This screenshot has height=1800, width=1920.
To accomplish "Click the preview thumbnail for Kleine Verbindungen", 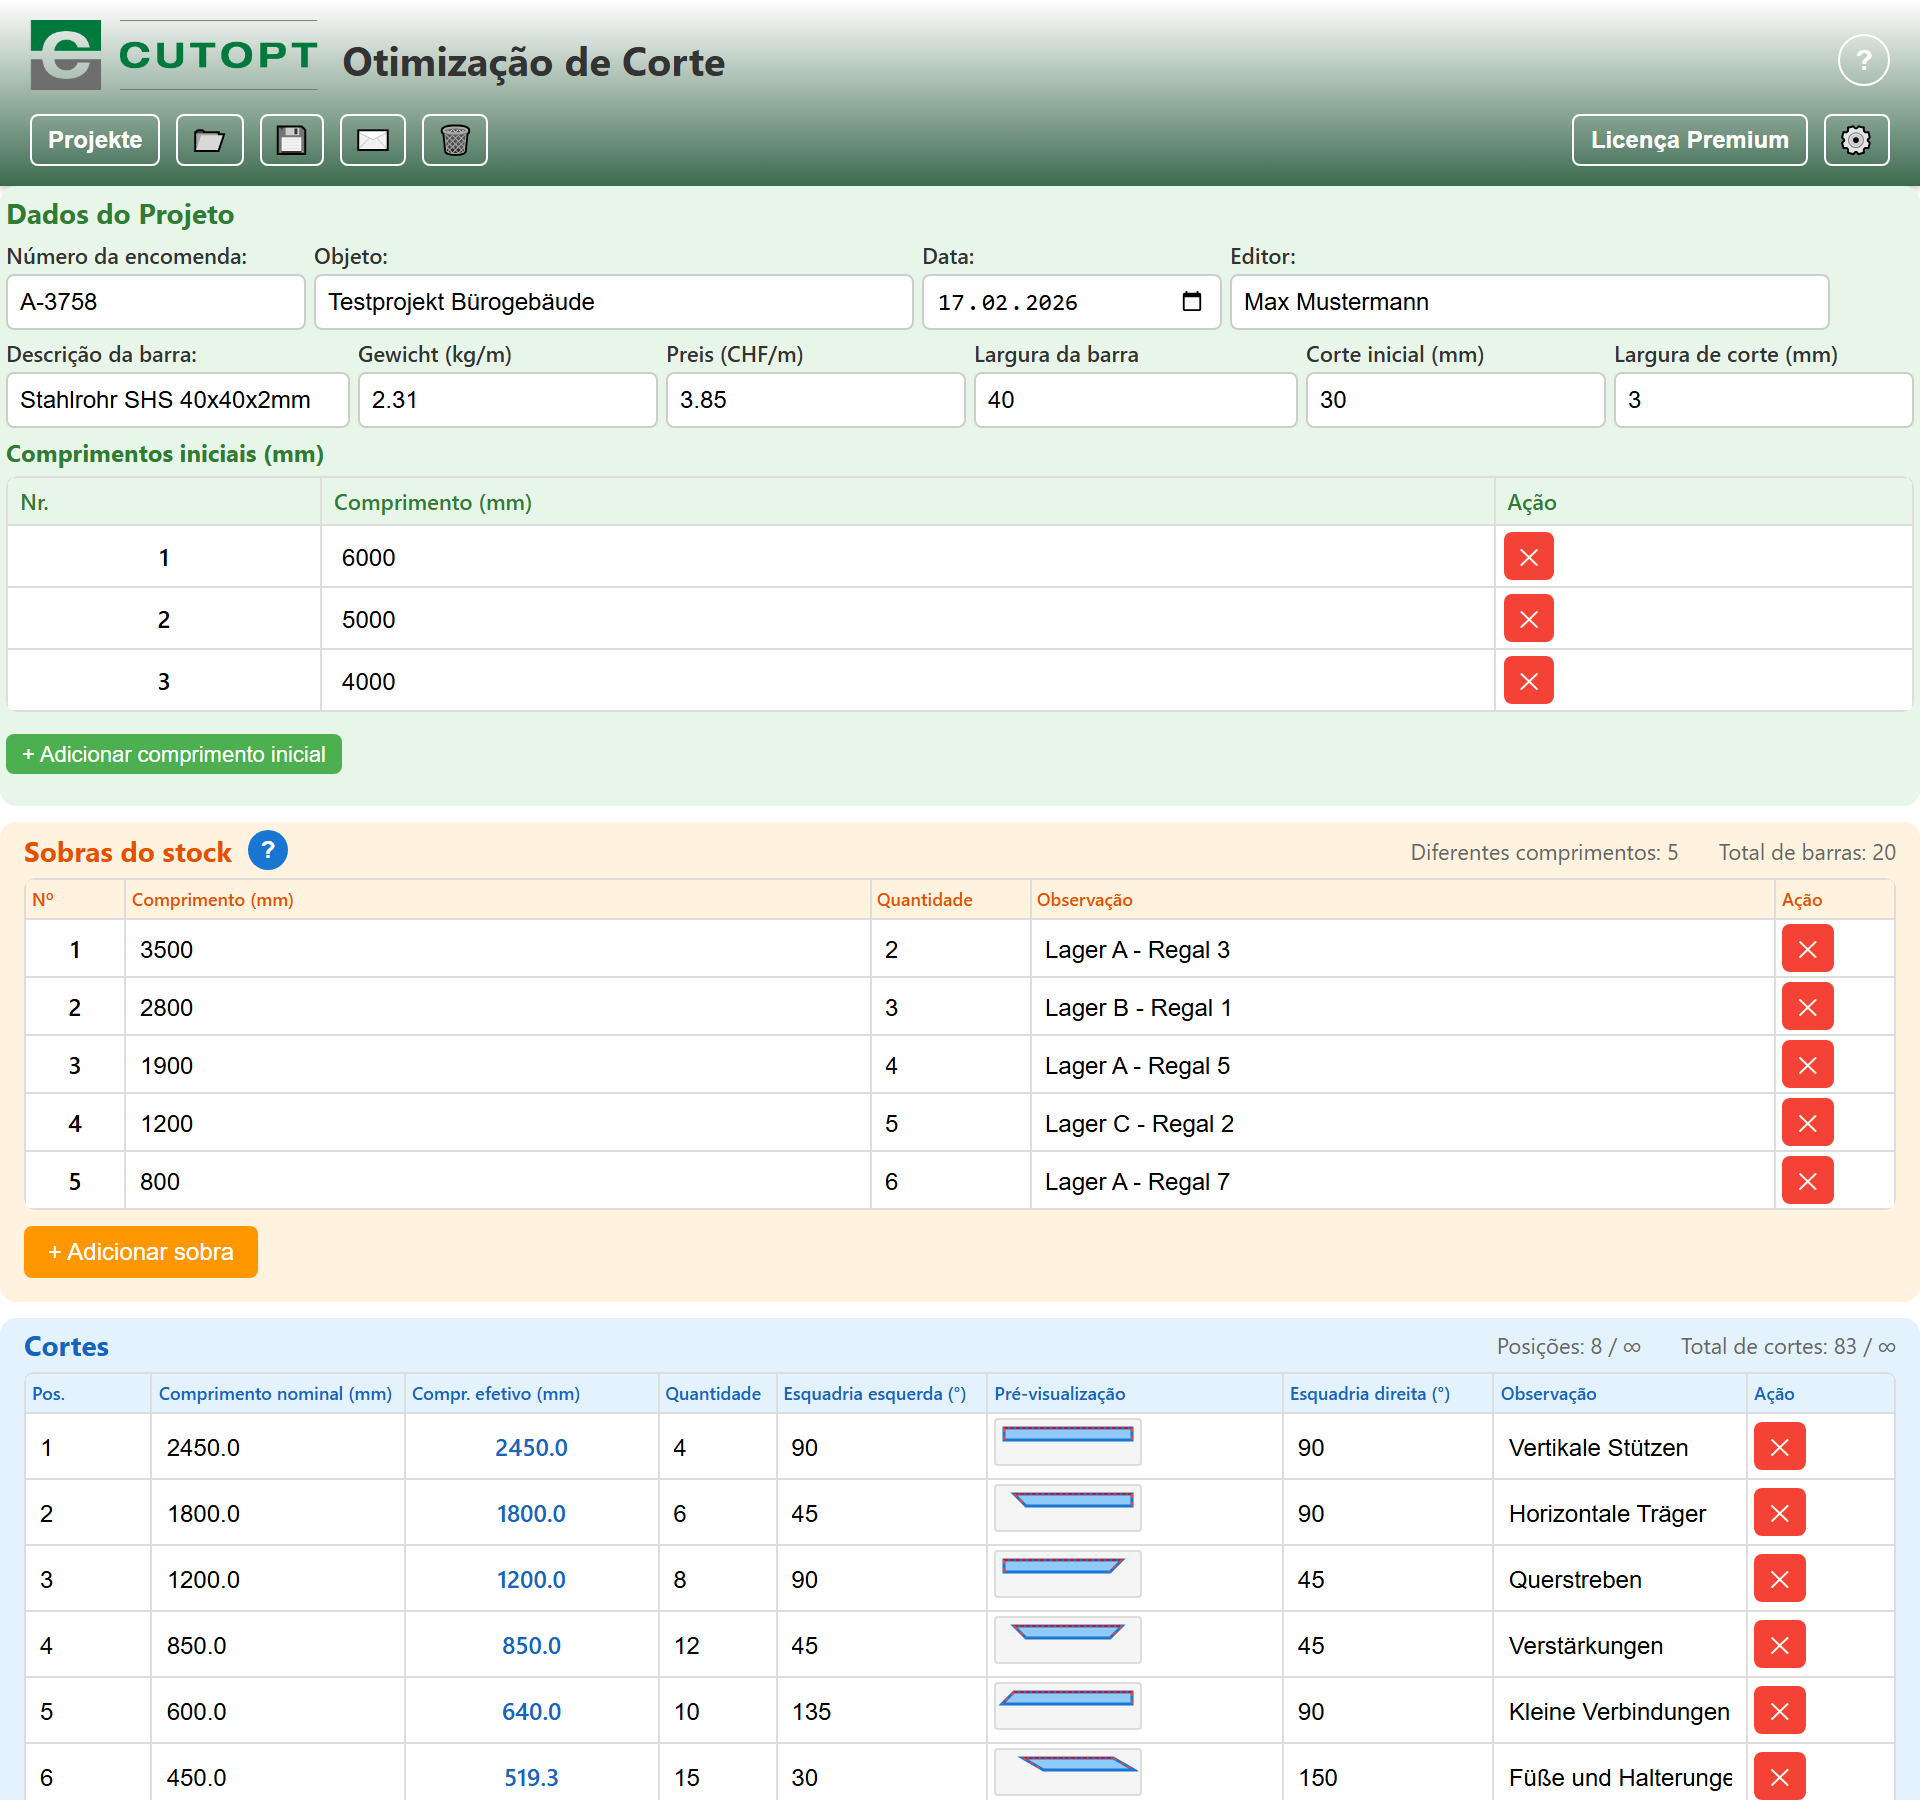I will point(1067,1706).
